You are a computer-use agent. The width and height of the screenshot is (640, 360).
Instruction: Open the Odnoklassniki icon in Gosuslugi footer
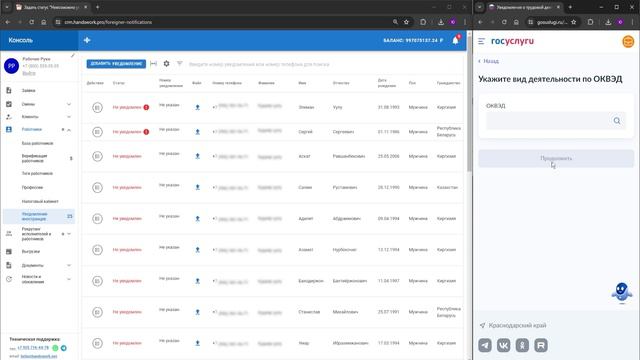(522, 345)
